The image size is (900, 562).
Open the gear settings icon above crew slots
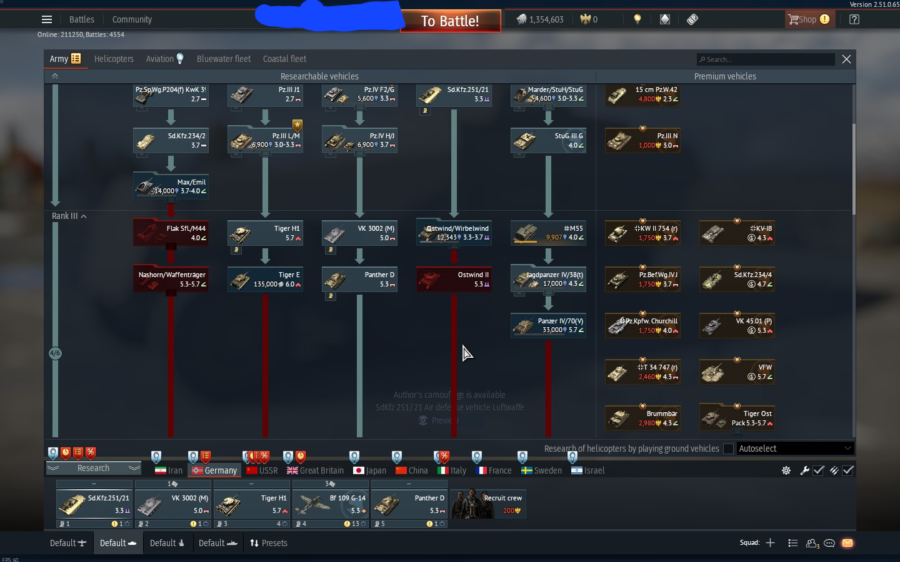point(786,470)
